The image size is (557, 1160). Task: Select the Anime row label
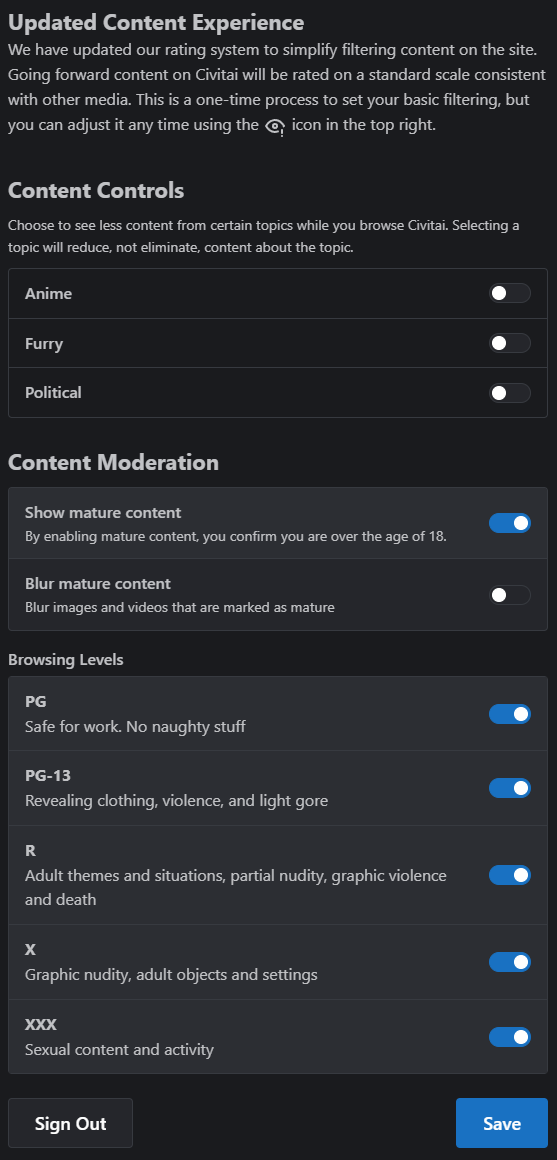pos(48,294)
